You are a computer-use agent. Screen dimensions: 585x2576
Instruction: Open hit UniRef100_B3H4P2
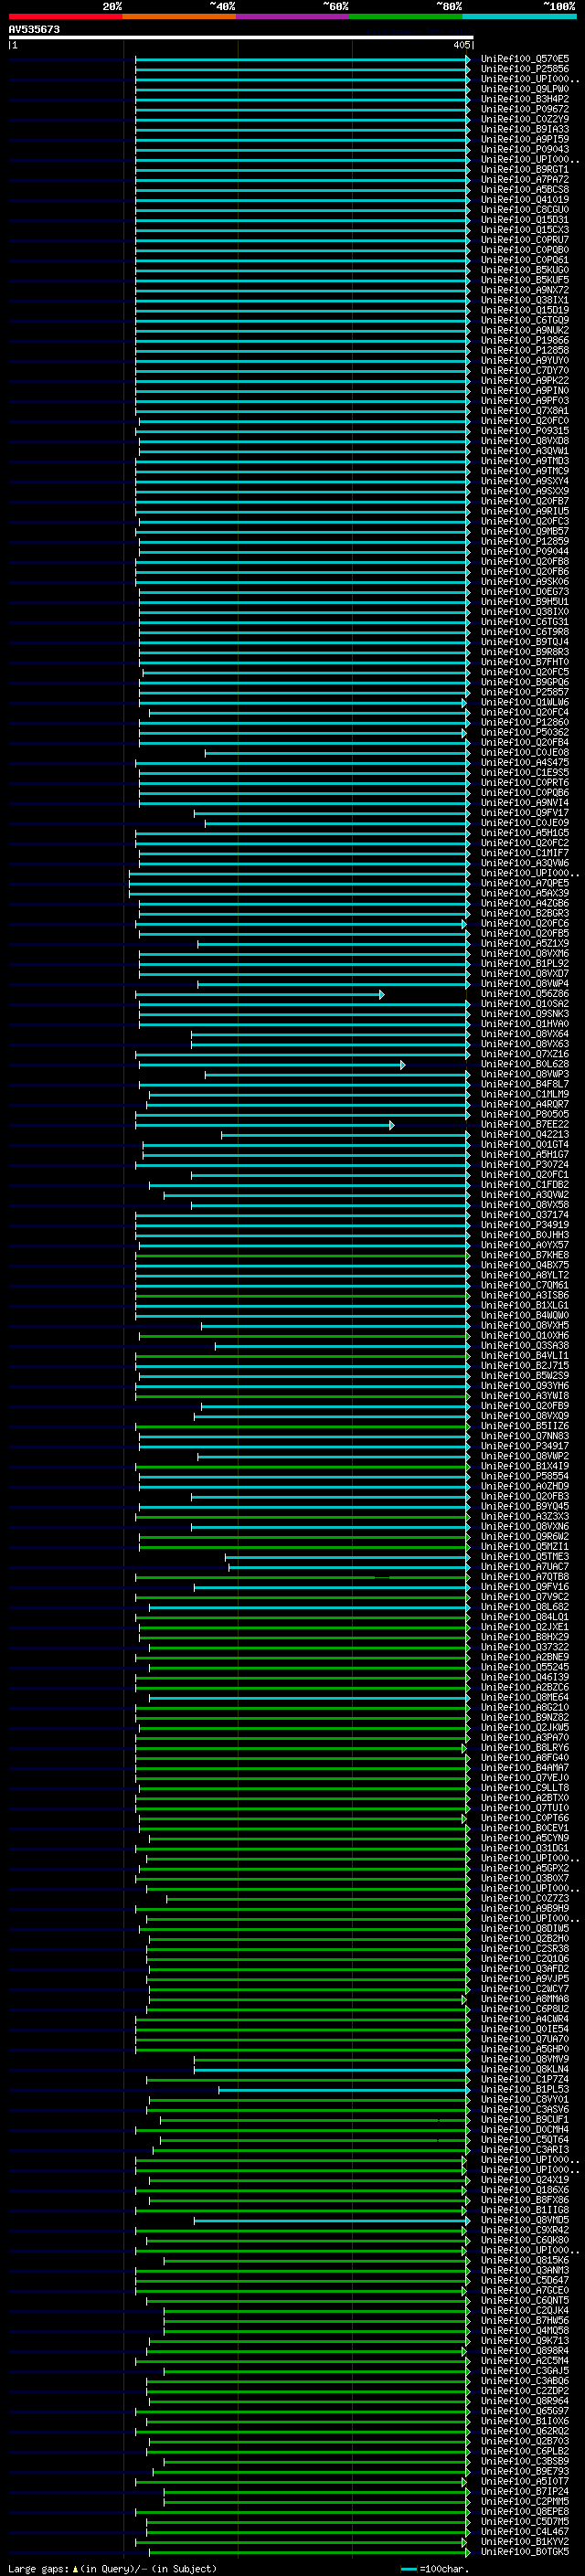tap(525, 99)
